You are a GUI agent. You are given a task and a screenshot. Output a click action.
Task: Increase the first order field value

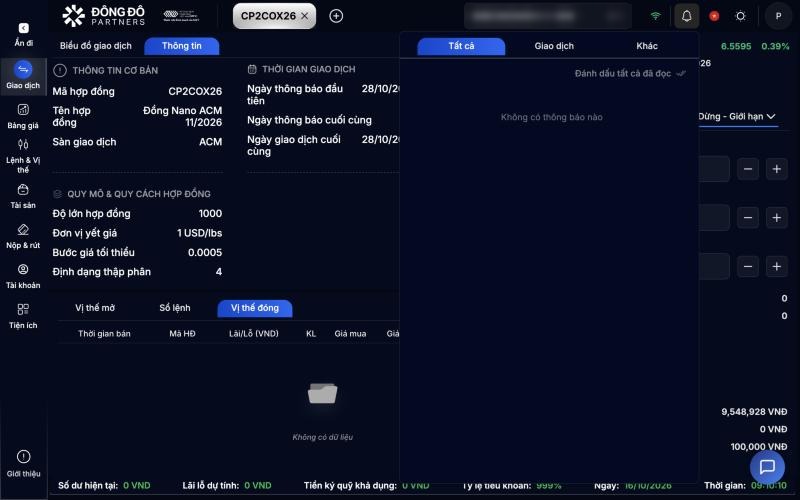pos(777,169)
